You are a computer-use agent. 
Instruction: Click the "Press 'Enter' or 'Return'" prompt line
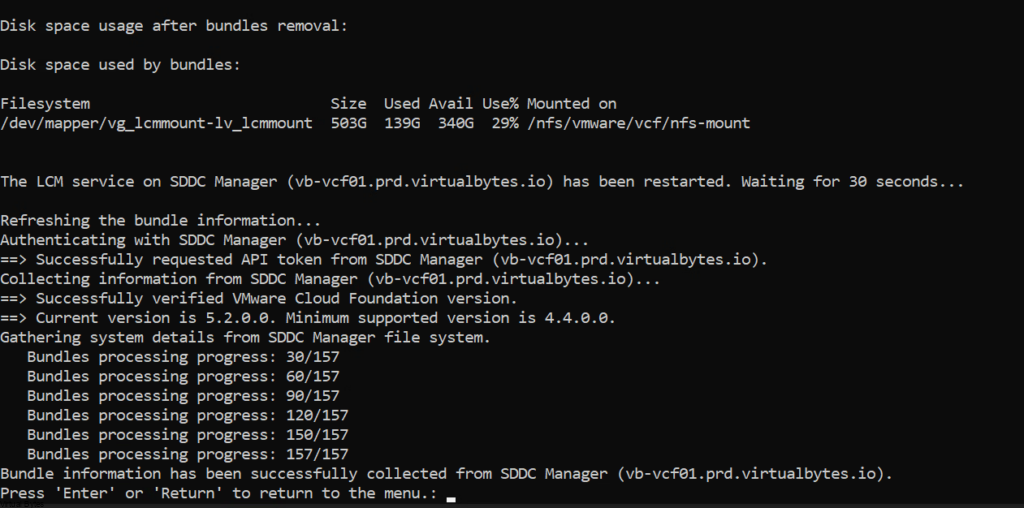click(x=219, y=494)
